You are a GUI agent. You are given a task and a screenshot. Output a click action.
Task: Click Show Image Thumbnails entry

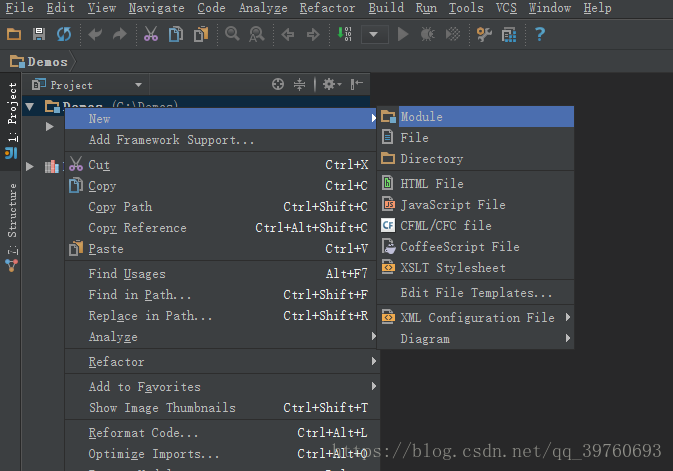pyautogui.click(x=221, y=408)
